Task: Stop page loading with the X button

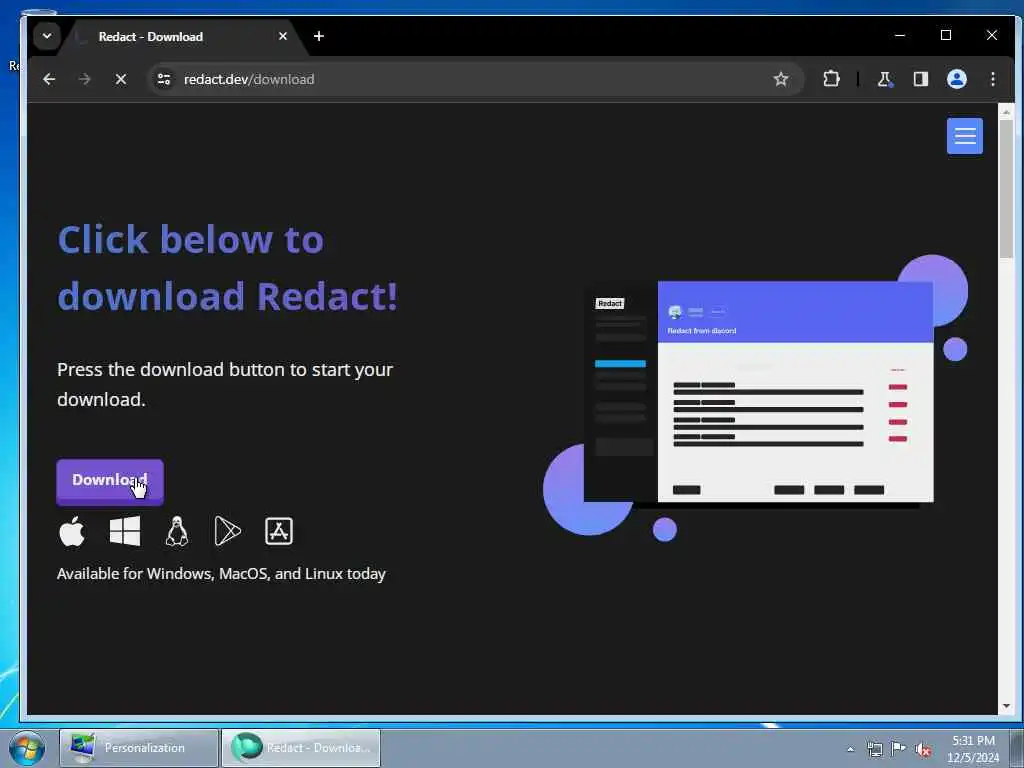Action: 121,79
